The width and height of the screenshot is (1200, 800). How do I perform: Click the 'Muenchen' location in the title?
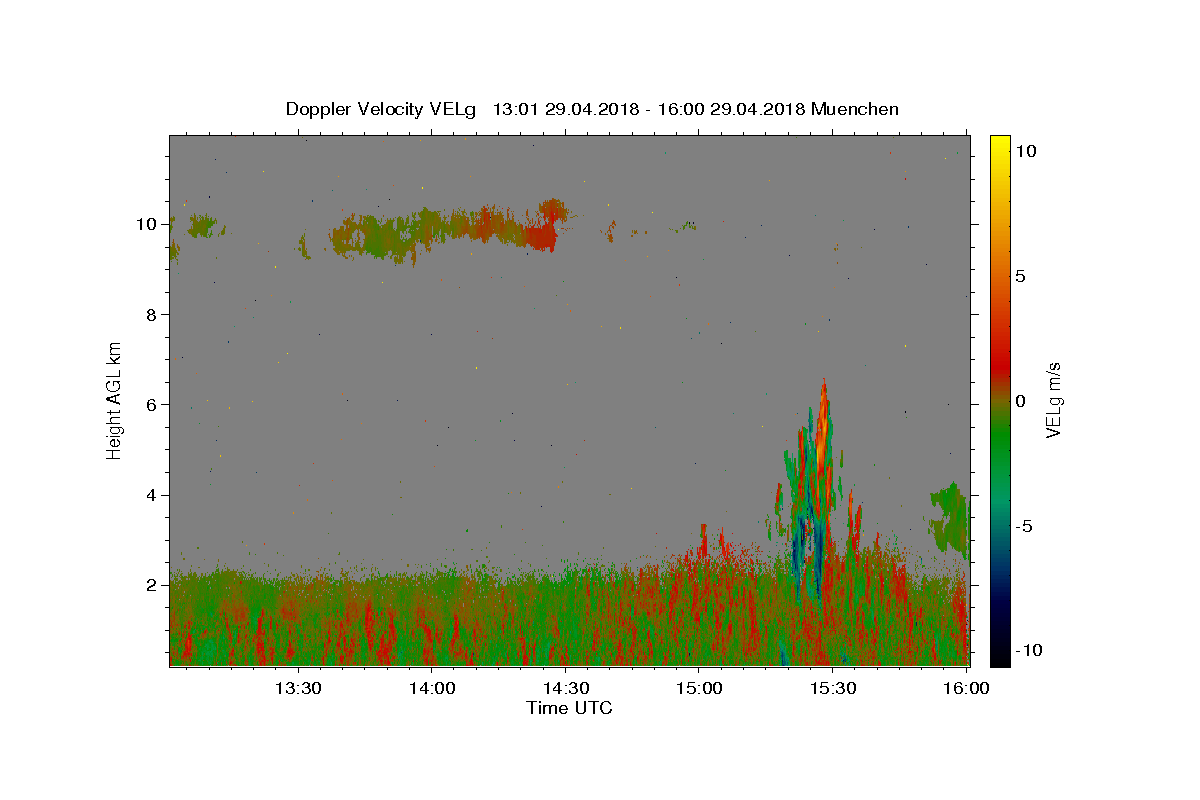(855, 109)
